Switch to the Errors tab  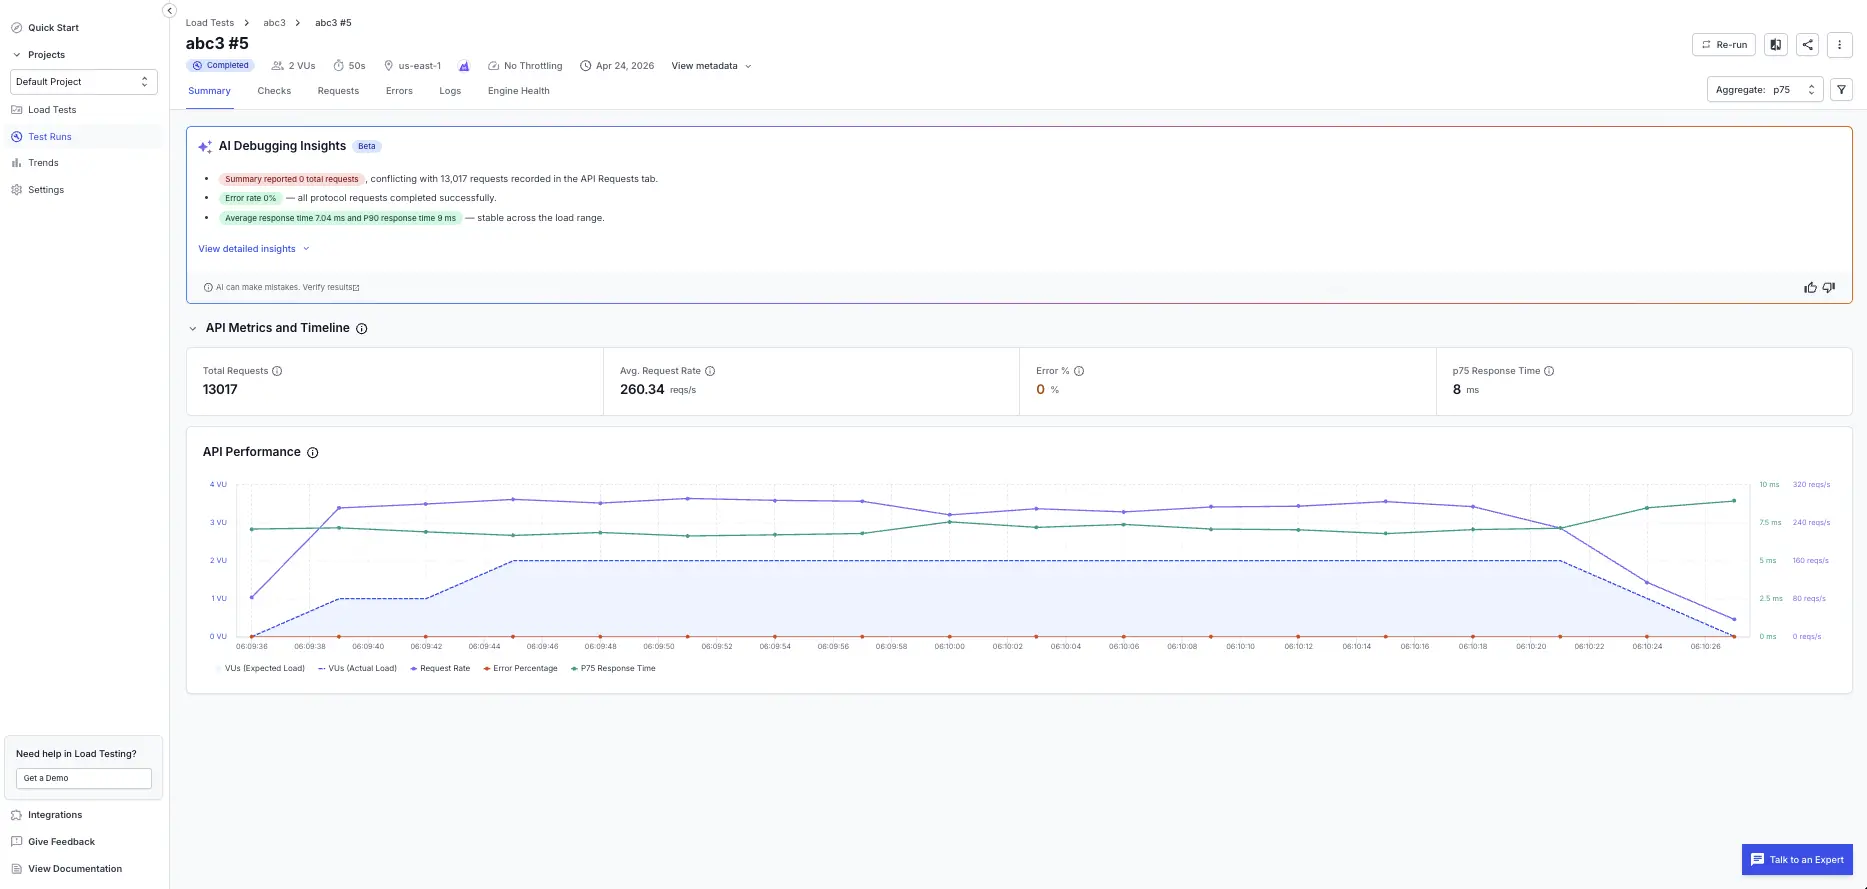pyautogui.click(x=399, y=91)
